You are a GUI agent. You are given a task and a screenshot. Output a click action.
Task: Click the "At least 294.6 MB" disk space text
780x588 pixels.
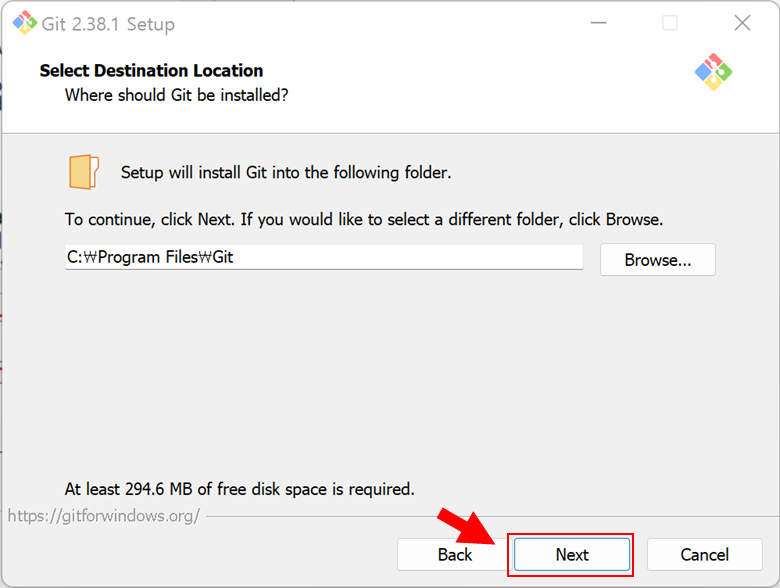coord(239,489)
